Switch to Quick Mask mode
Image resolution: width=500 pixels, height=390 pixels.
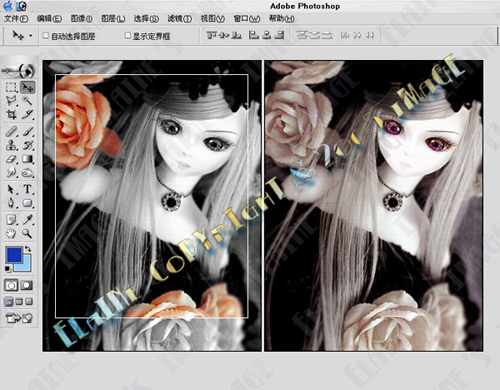(27, 285)
